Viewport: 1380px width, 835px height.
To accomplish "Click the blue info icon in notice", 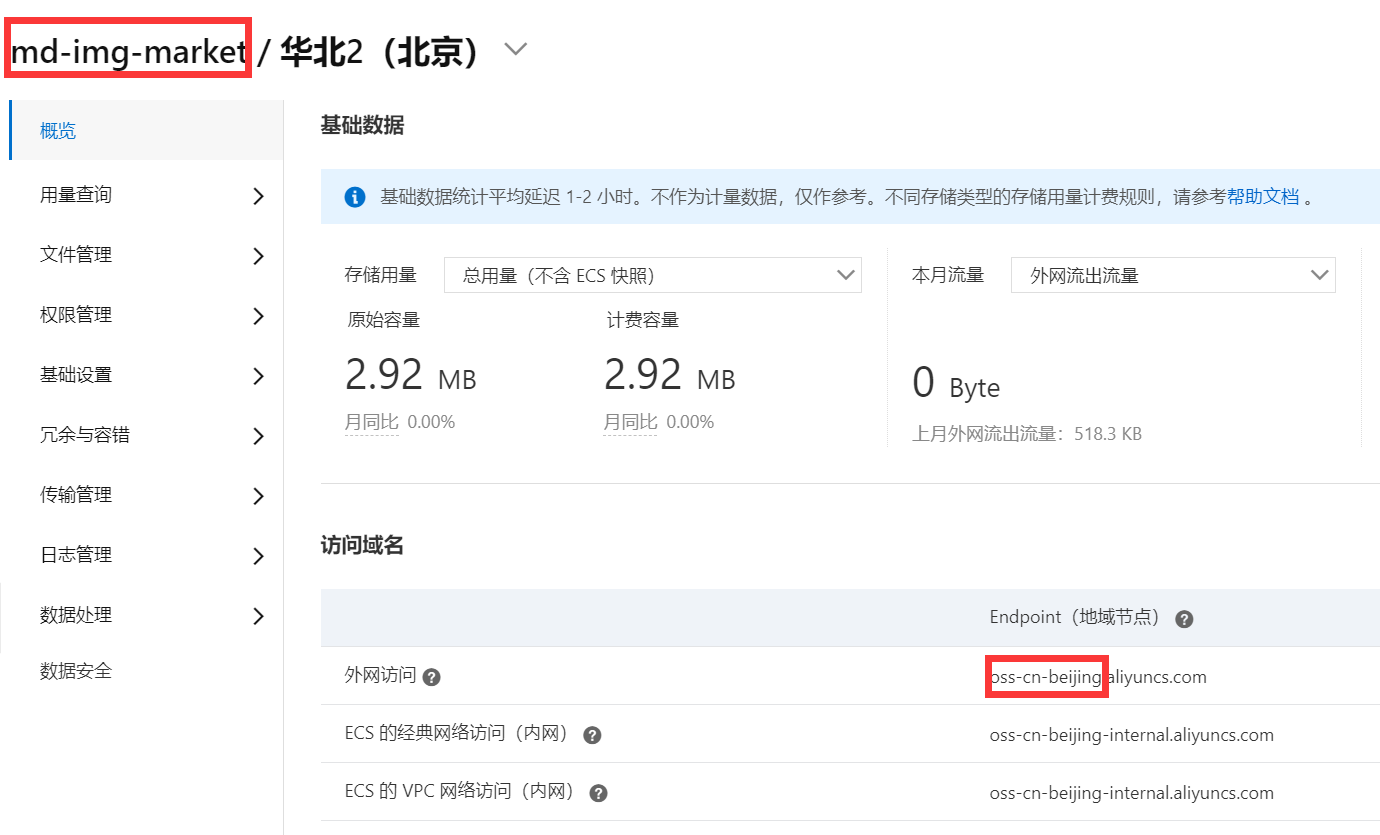I will (x=354, y=197).
